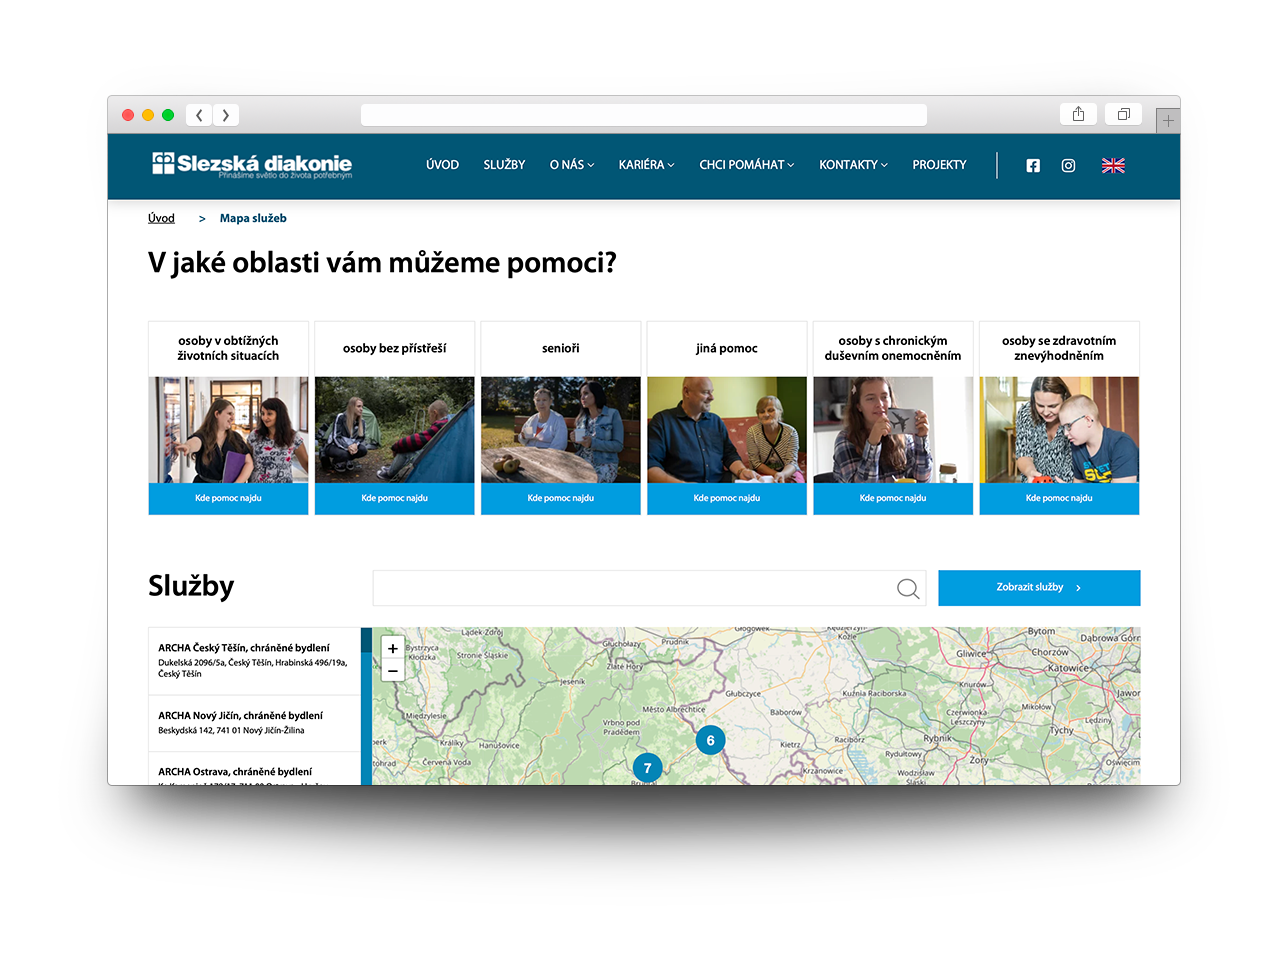Expand the KARIÉRA dropdown menu
Image resolution: width=1273 pixels, height=955 pixels.
click(x=647, y=165)
